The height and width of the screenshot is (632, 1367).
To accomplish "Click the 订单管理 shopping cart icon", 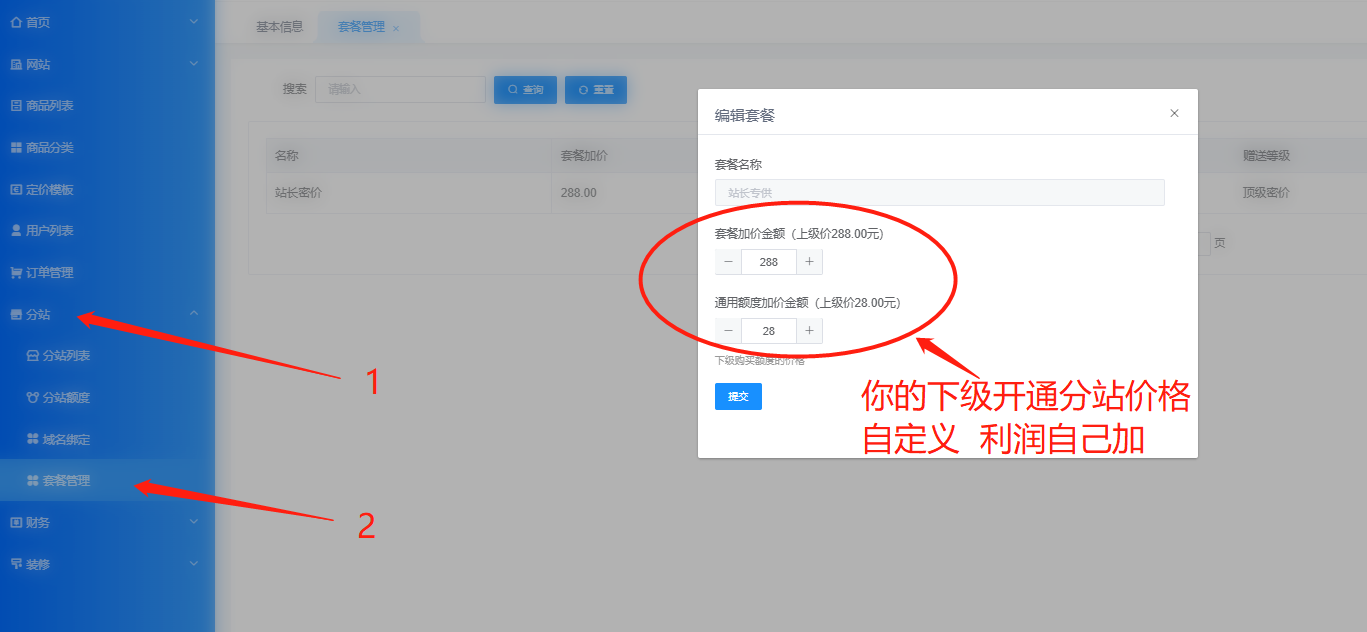I will (x=16, y=273).
